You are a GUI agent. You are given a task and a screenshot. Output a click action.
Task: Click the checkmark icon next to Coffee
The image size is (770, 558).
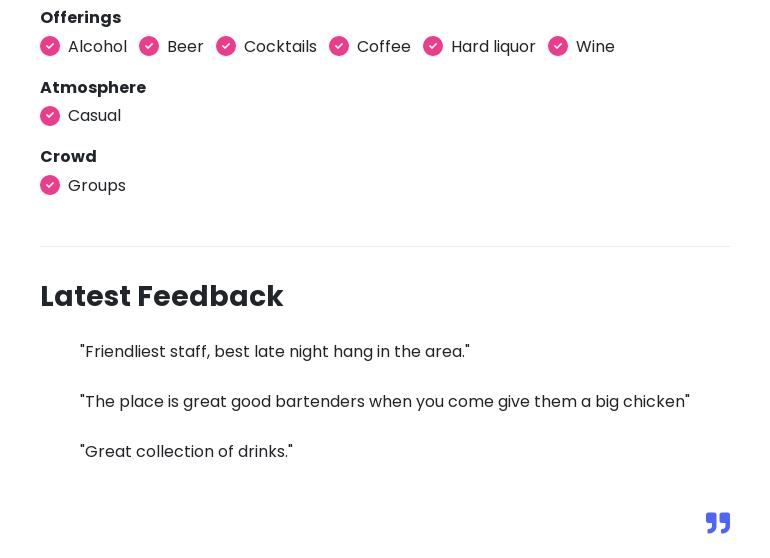[x=339, y=47]
